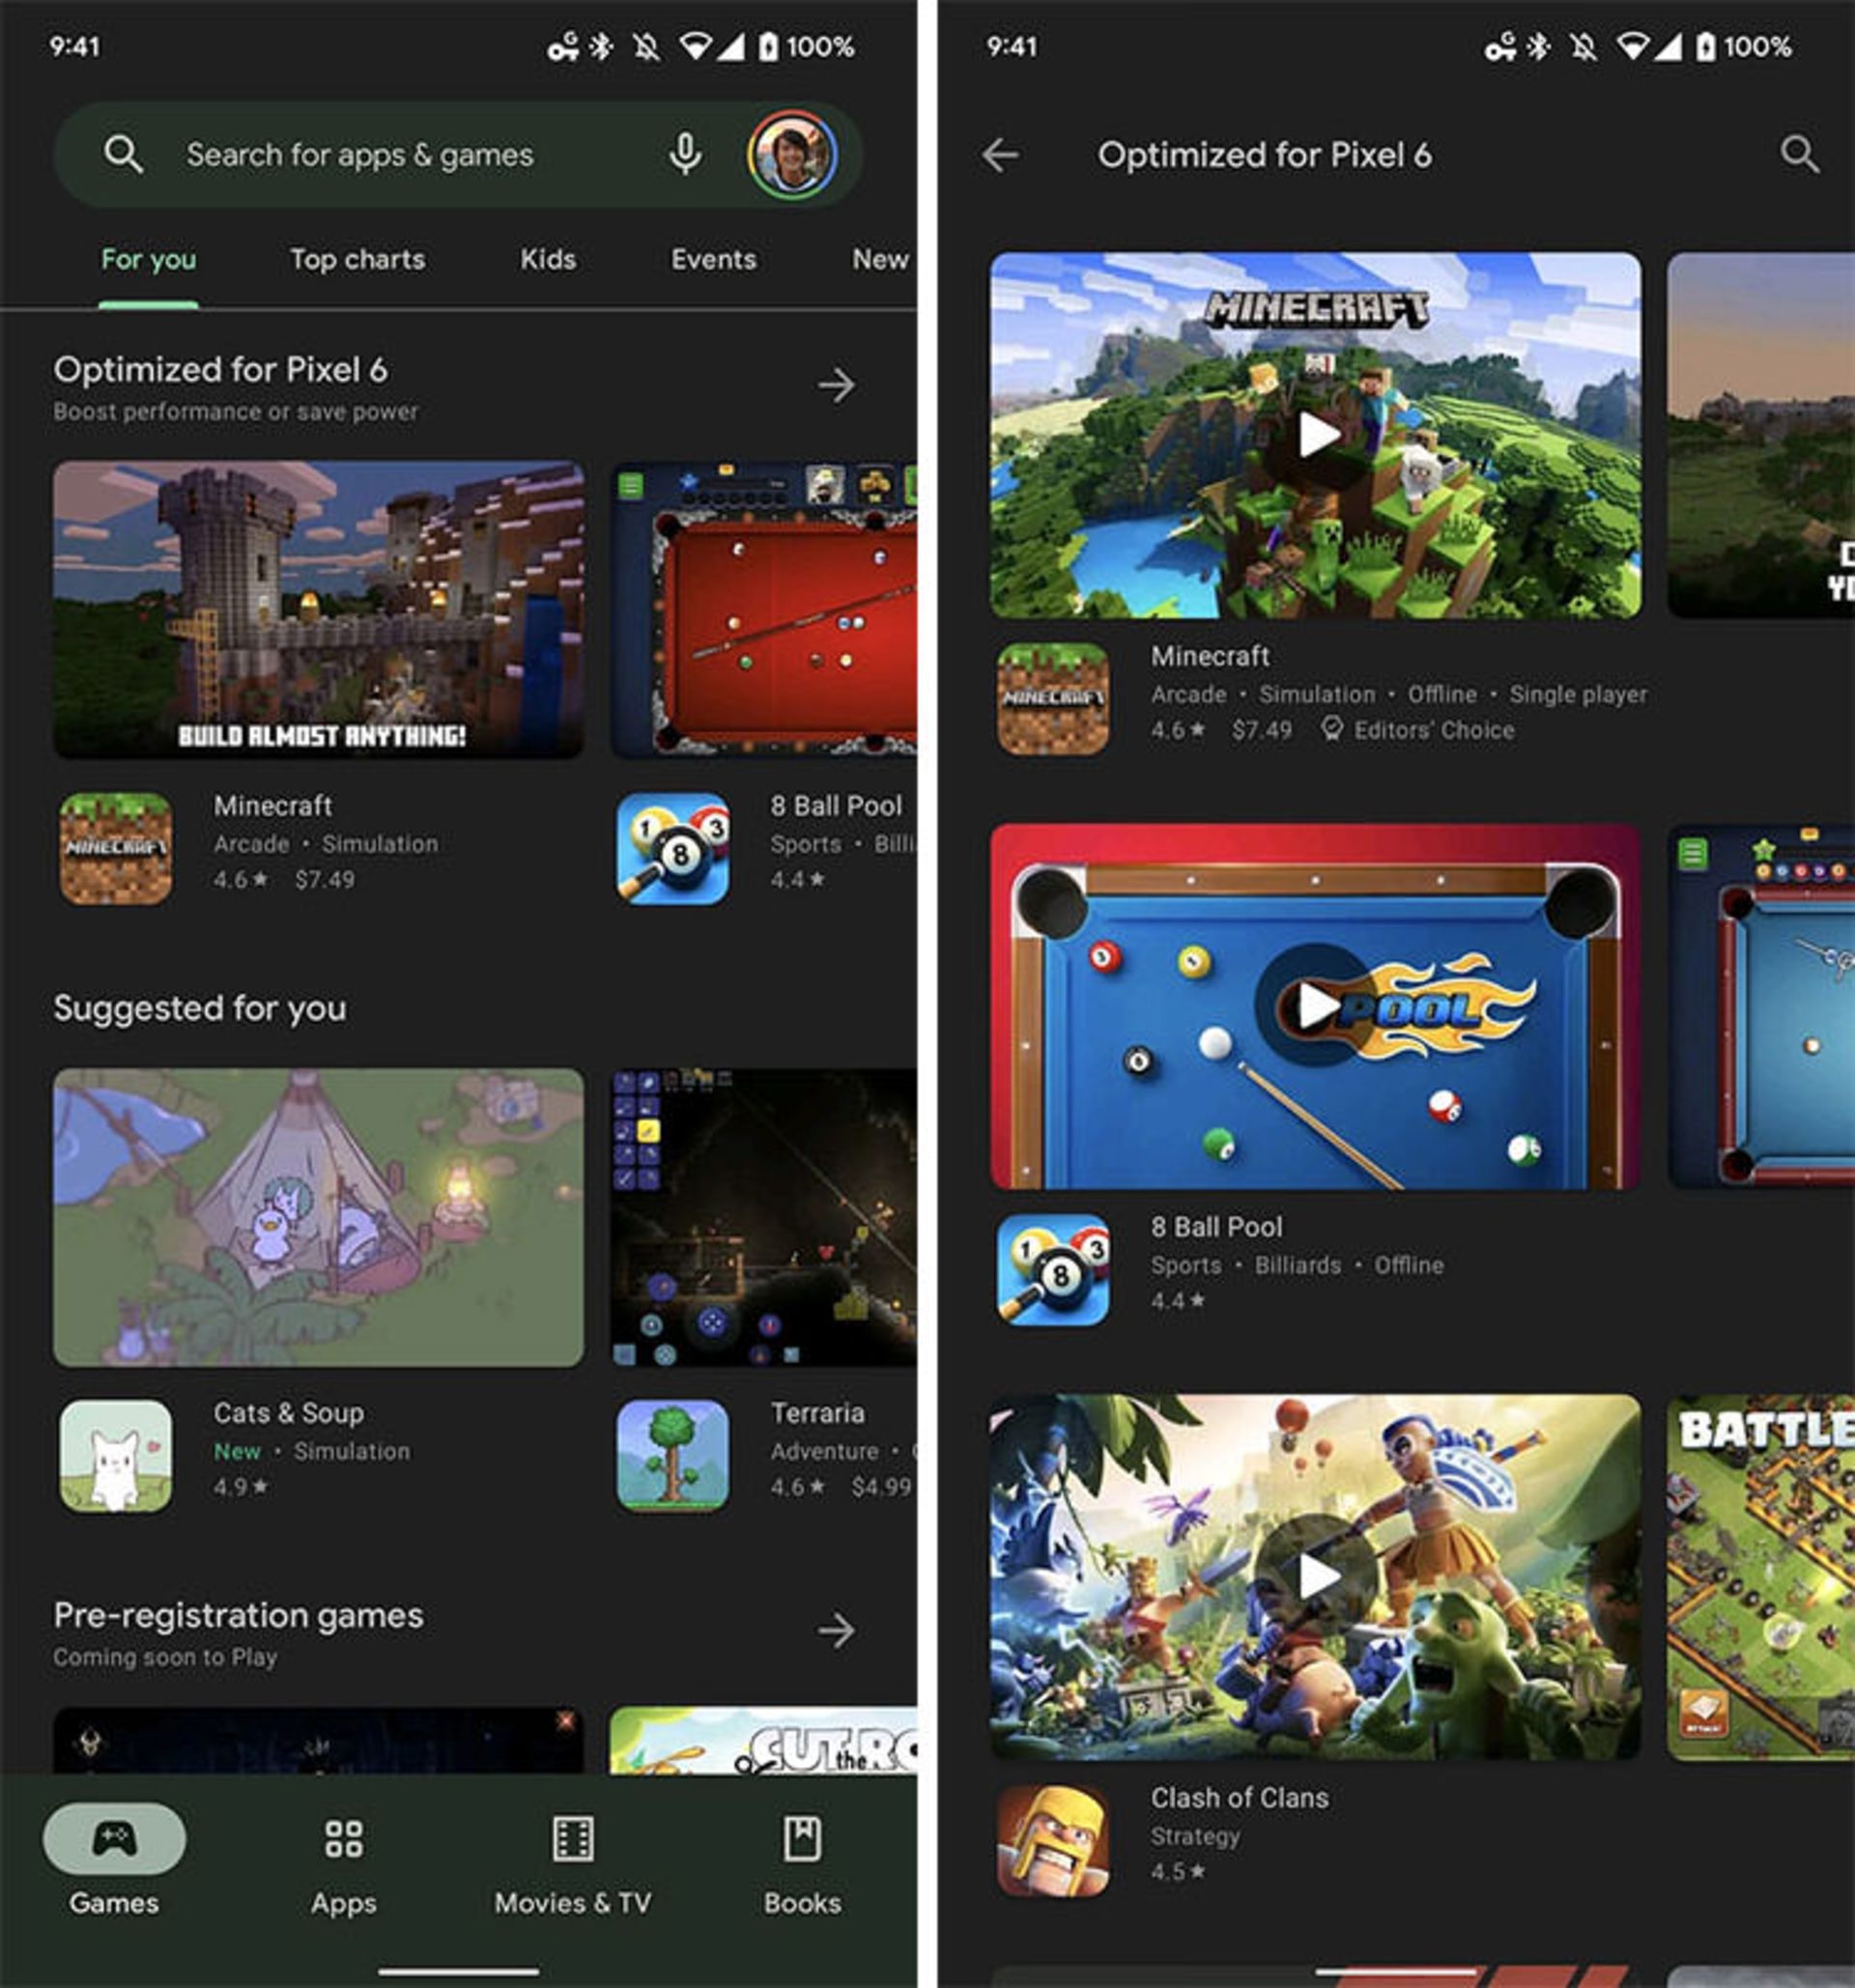This screenshot has height=1988, width=1855.
Task: Play the Clash of Clans trailer video
Action: coord(1317,1576)
